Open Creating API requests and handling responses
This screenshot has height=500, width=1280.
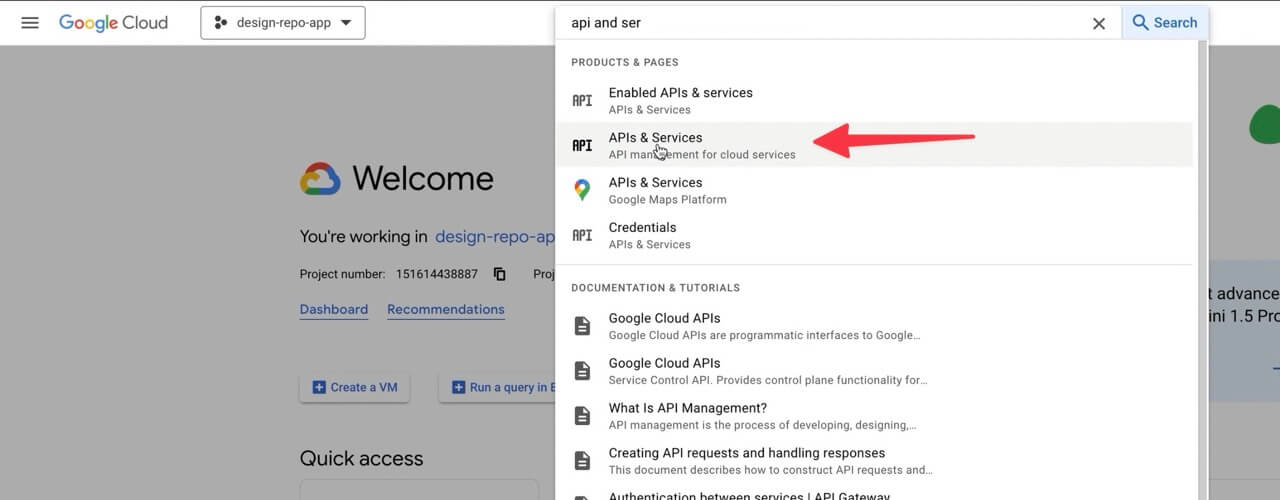coord(874,461)
